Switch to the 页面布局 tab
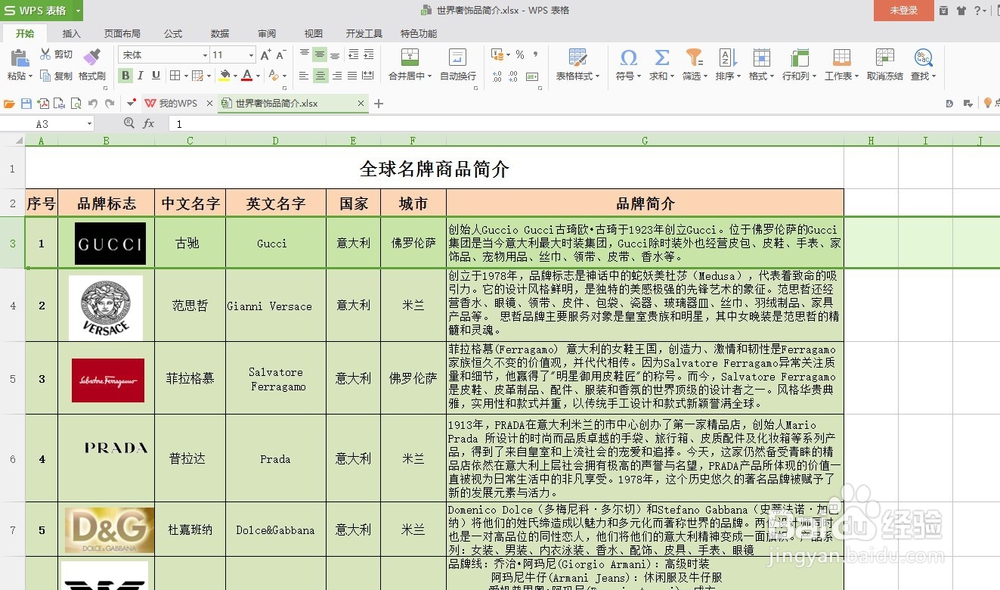The image size is (1000, 590). 122,33
